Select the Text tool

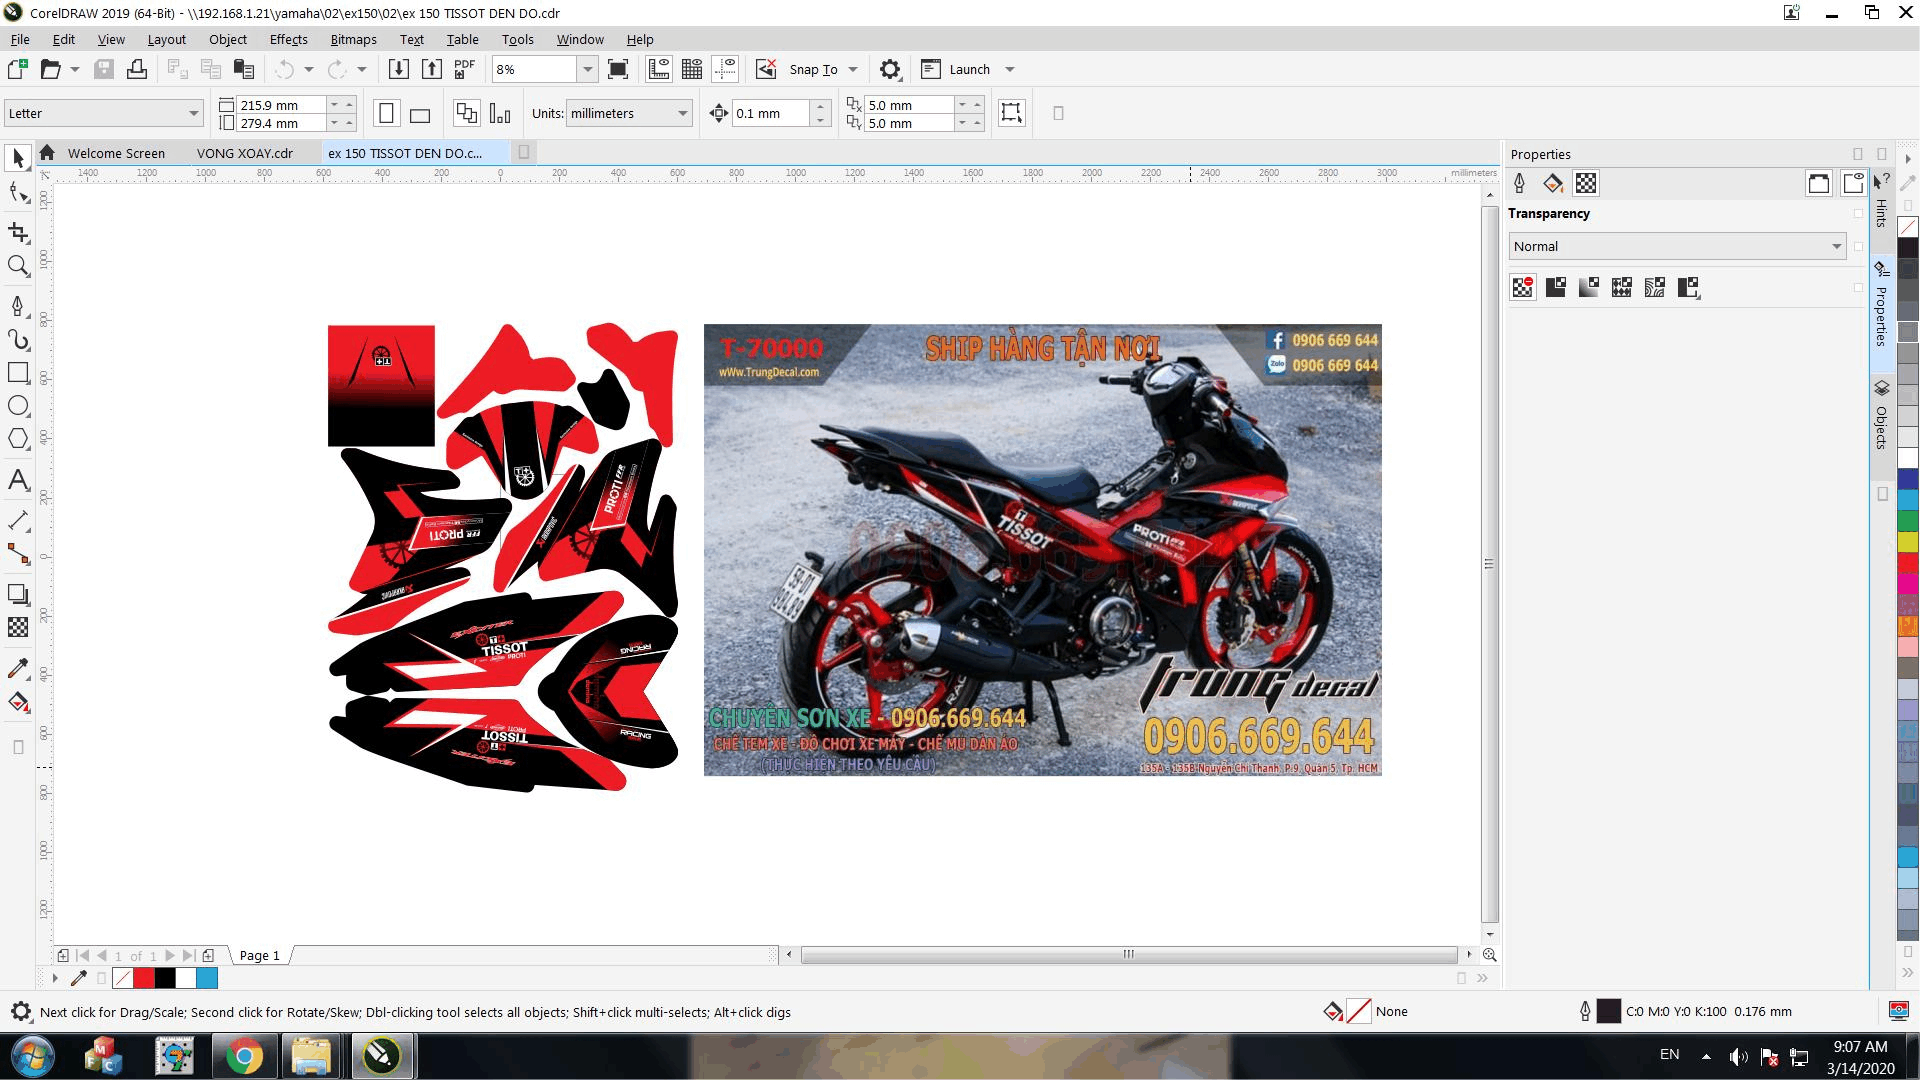[18, 480]
